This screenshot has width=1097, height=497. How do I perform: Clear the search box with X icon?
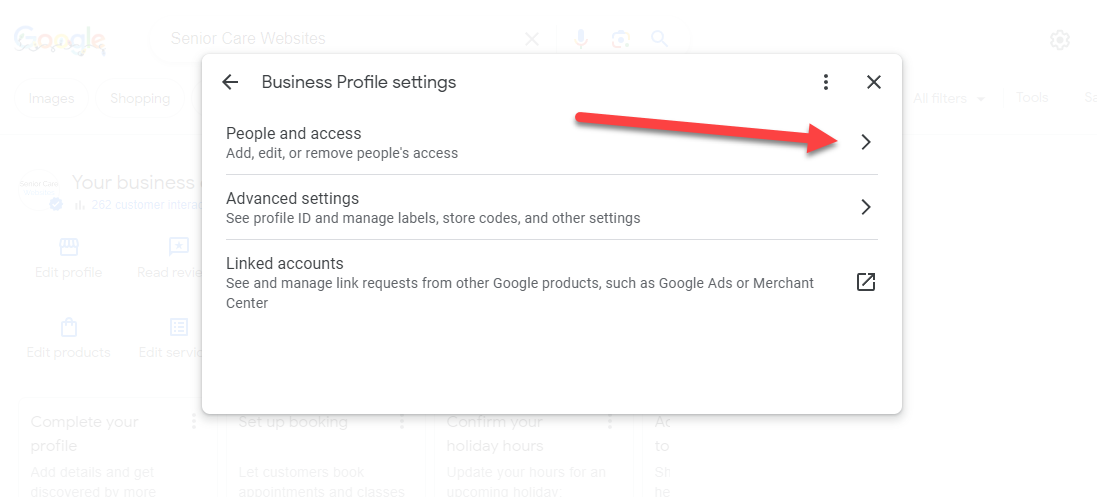[x=532, y=39]
